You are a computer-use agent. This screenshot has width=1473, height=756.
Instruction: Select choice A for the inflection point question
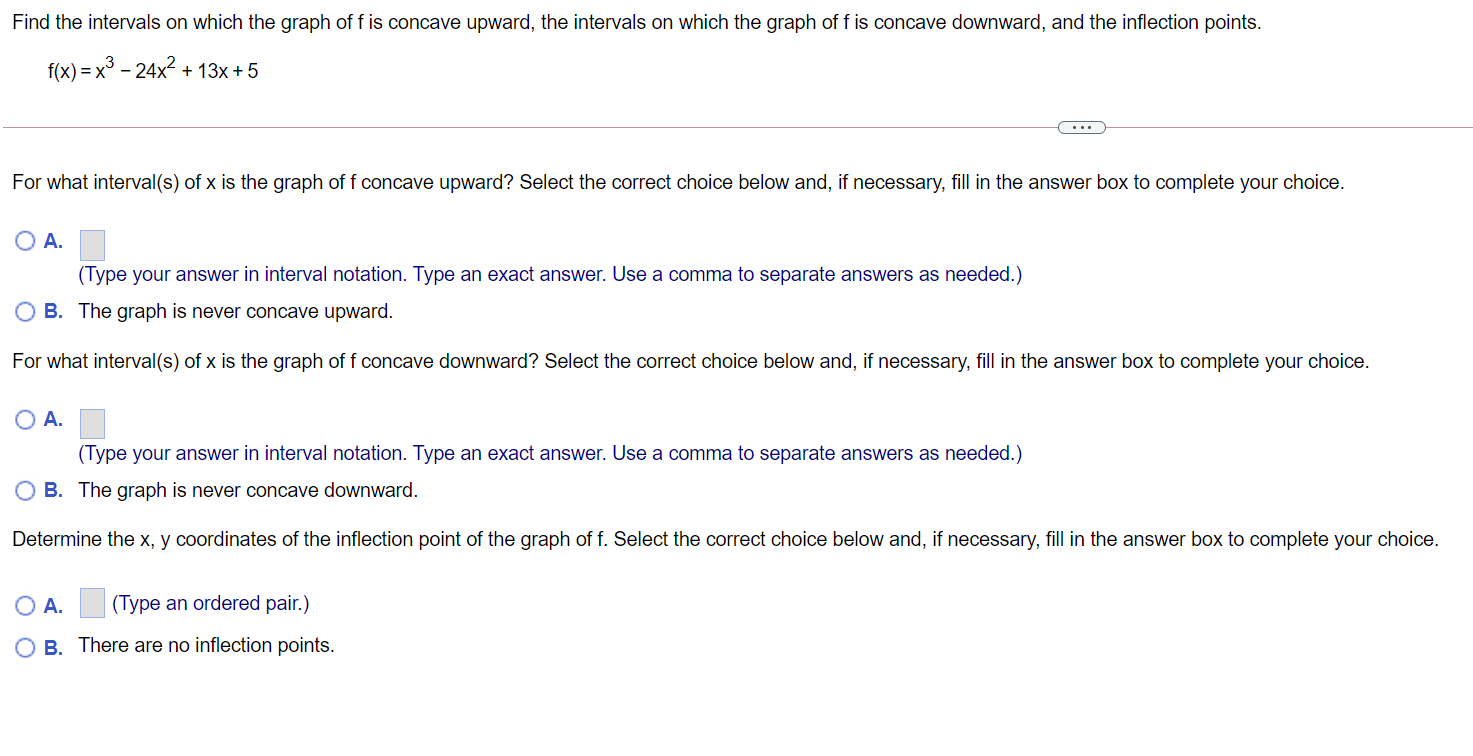click(x=25, y=603)
